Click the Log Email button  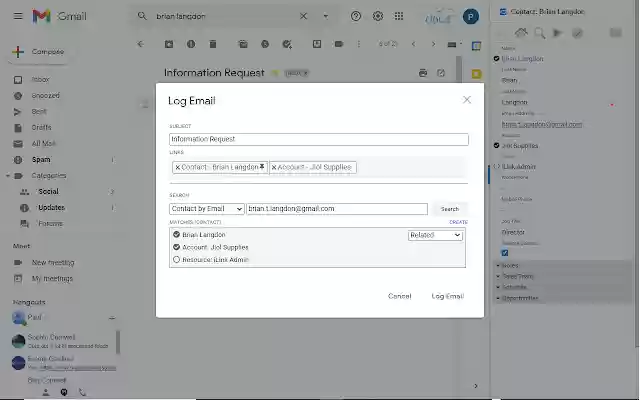[447, 296]
